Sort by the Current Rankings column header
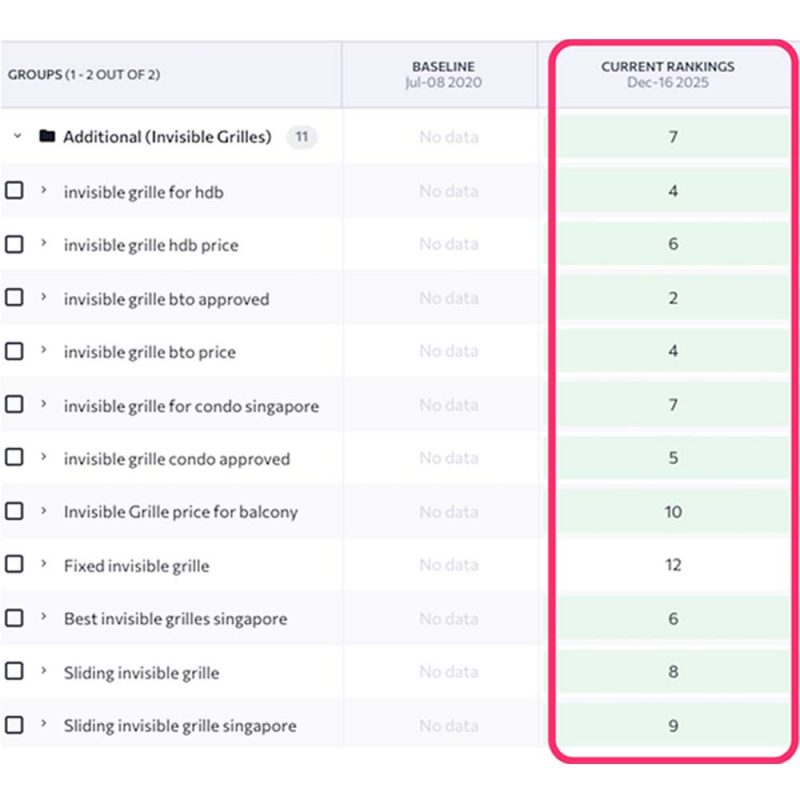Screen dimensions: 800x800 (x=667, y=74)
